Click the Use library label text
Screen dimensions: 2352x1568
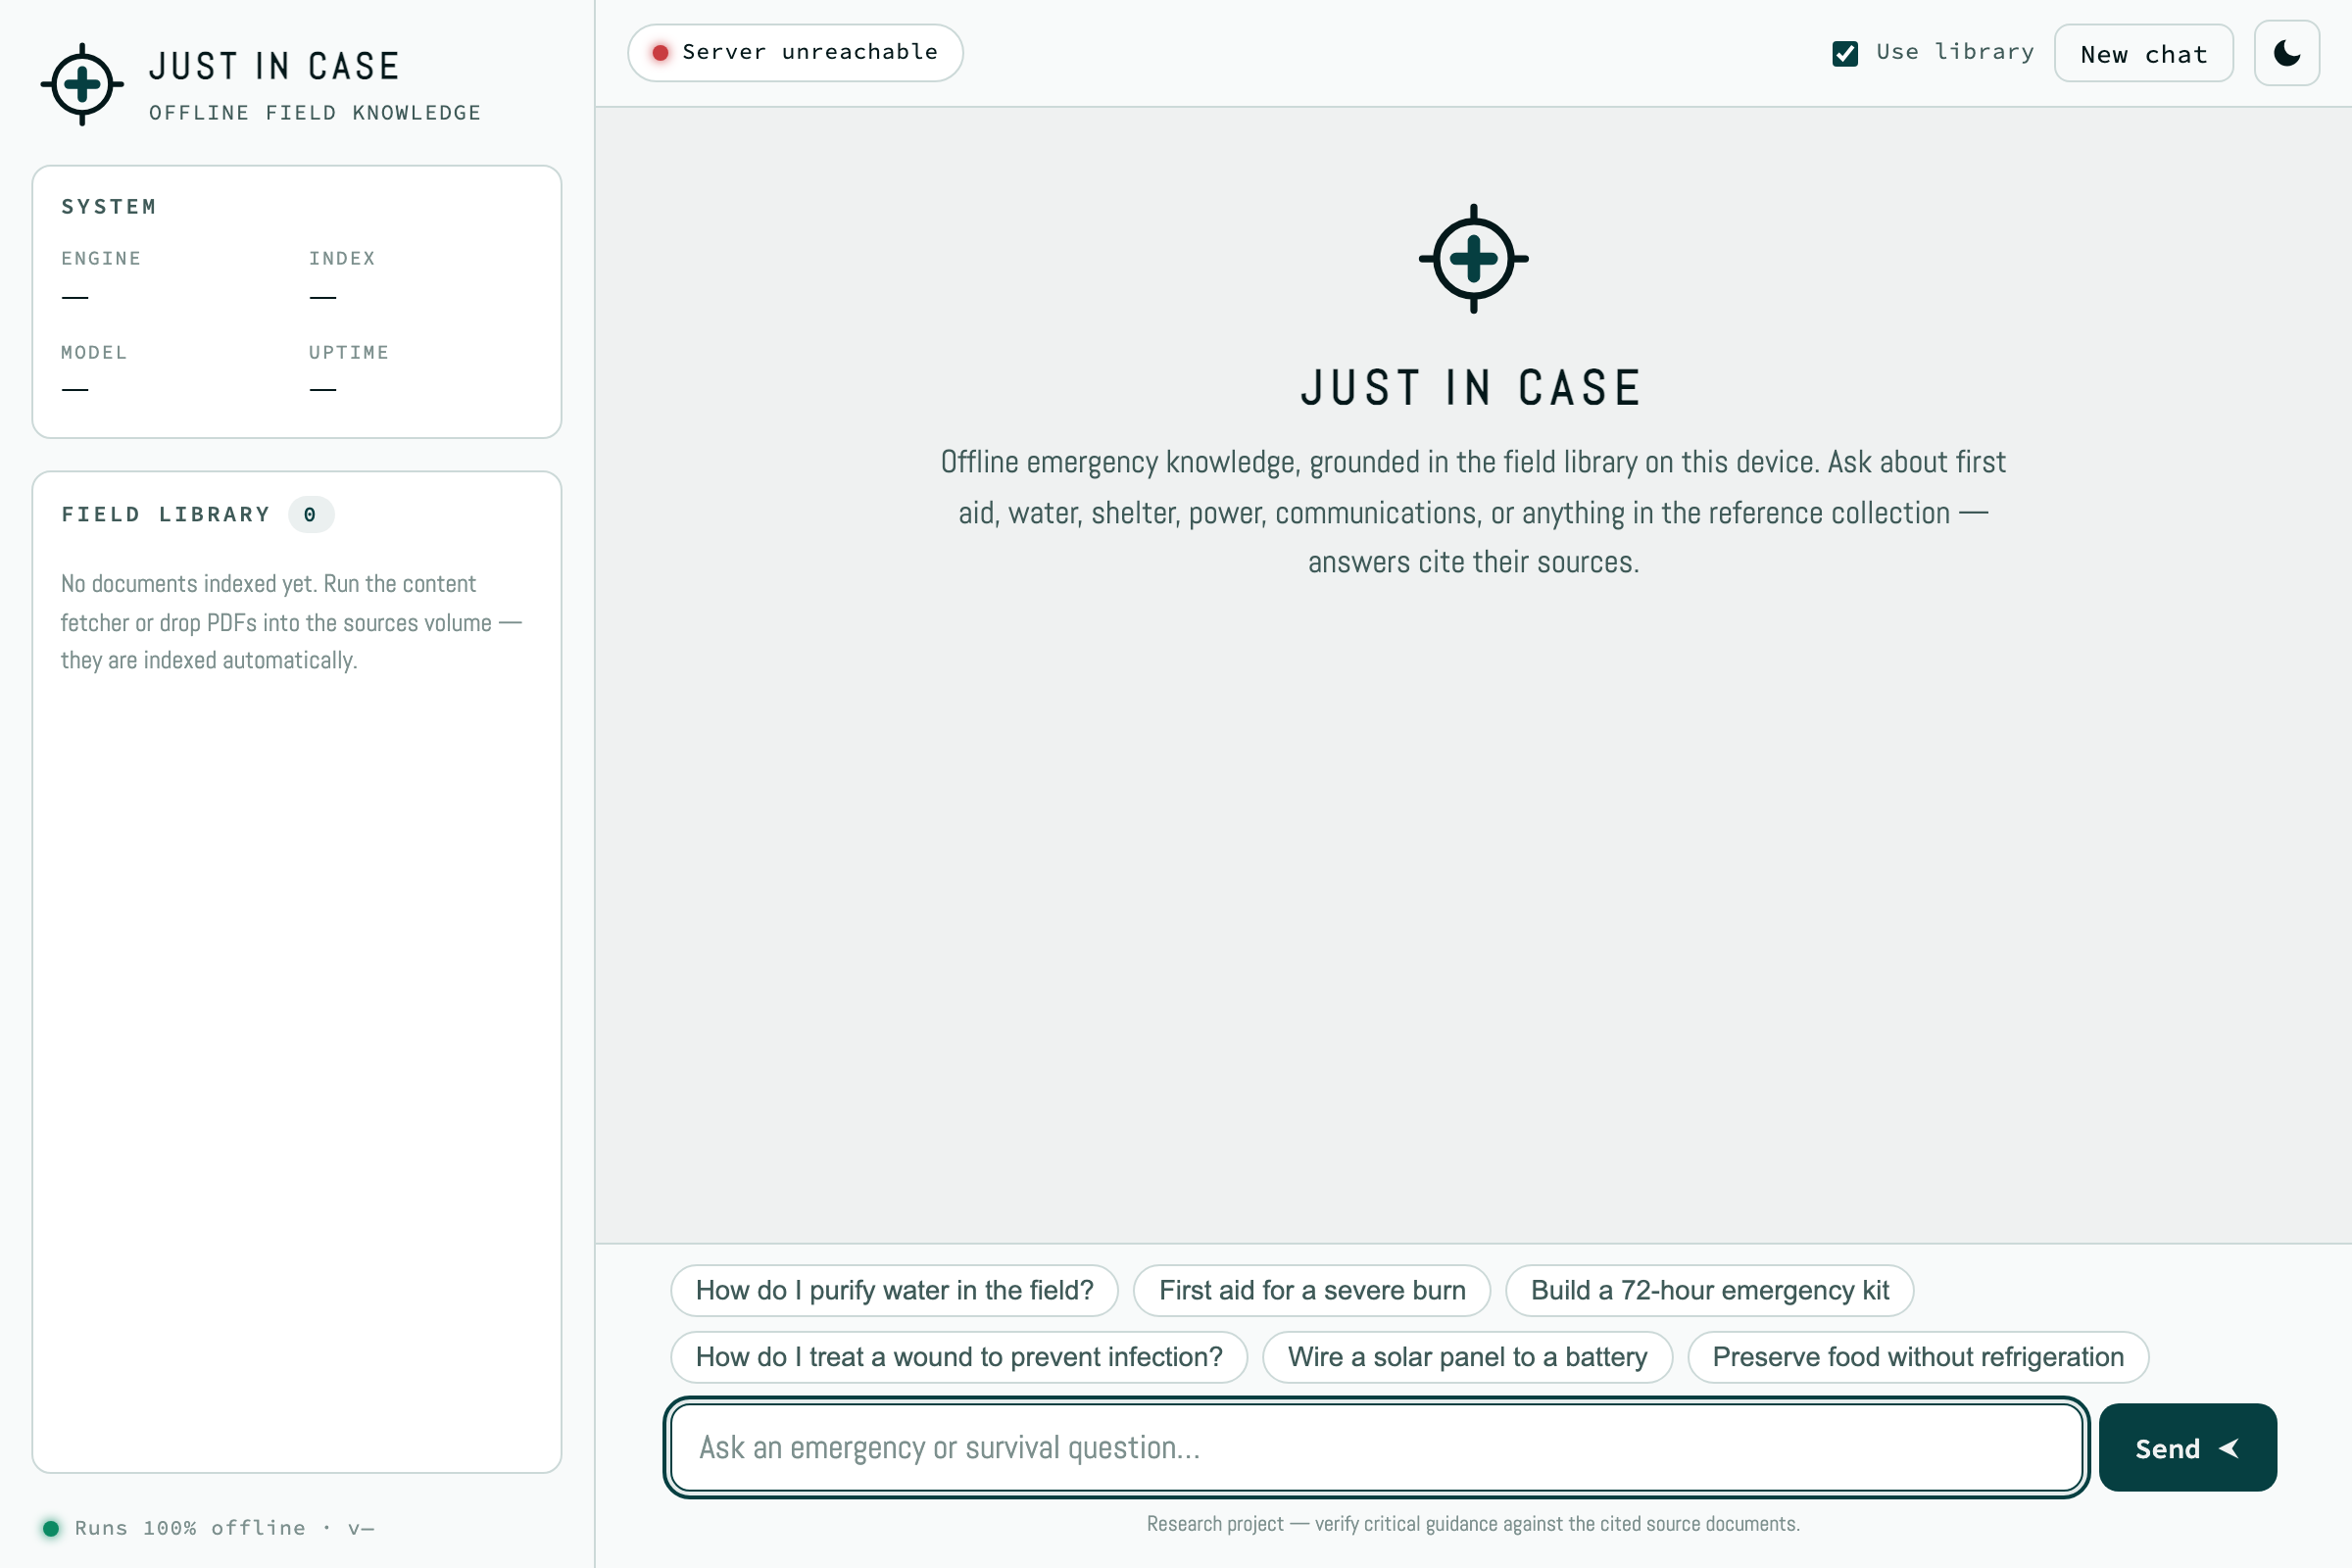[x=1955, y=52]
